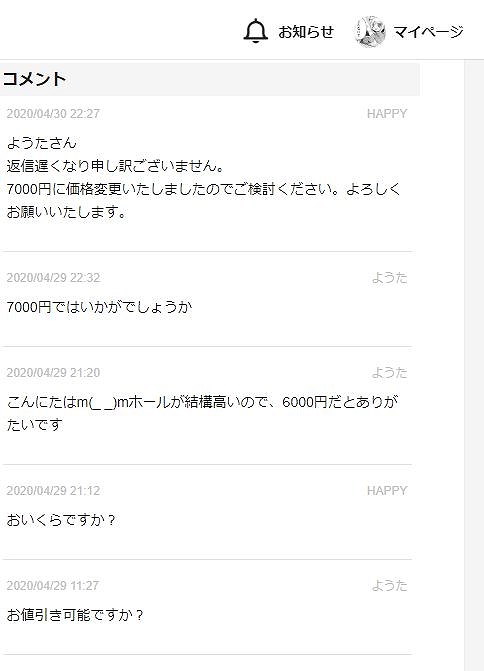Open notifications via the bell icon
Viewport: 484px width, 671px height.
pyautogui.click(x=255, y=31)
